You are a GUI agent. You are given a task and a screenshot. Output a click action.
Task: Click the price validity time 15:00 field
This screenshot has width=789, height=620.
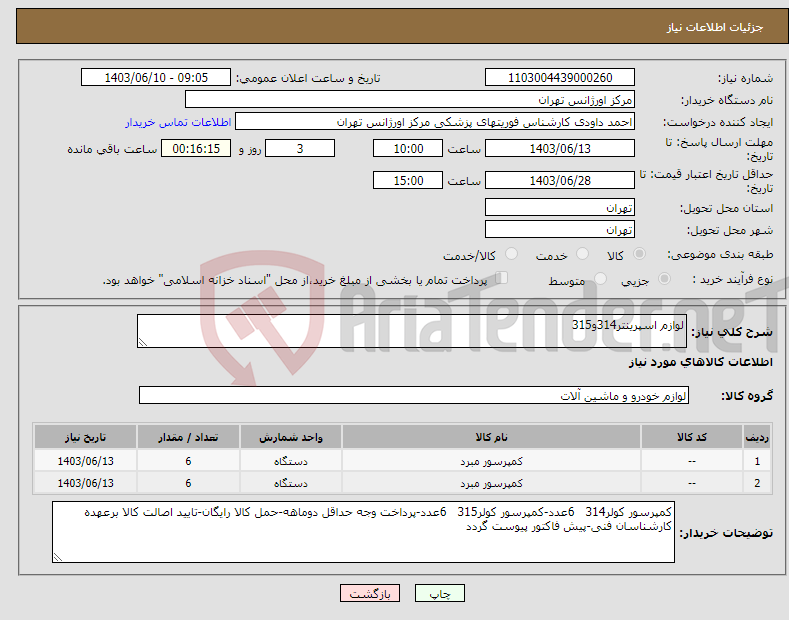pos(408,180)
